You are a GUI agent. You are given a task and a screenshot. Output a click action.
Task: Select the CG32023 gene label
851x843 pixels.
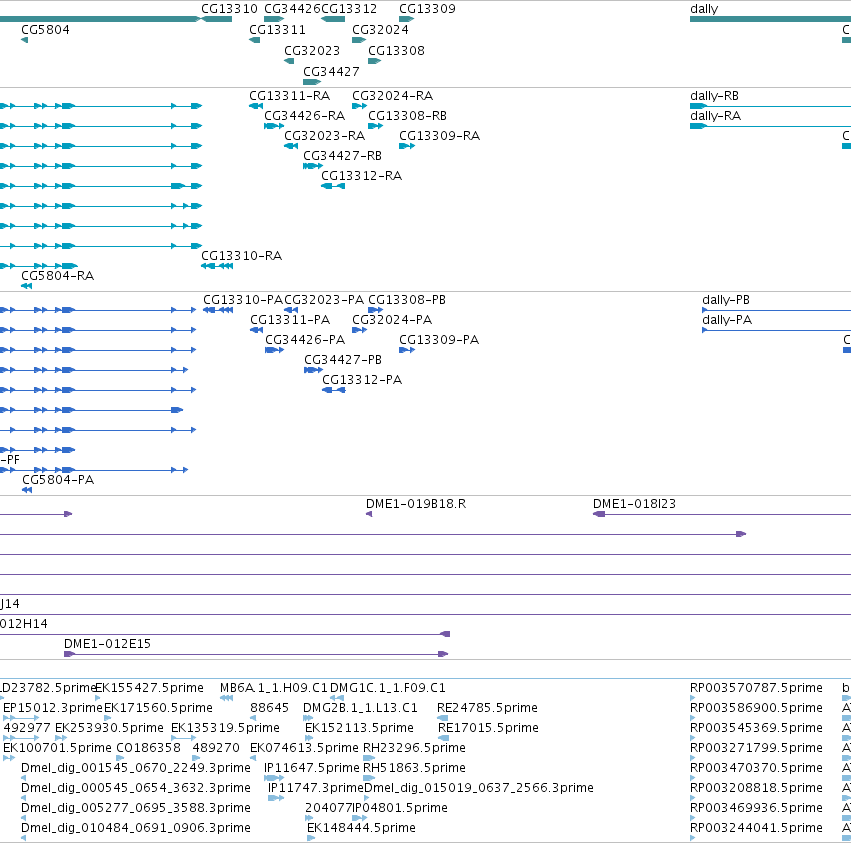[x=312, y=50]
